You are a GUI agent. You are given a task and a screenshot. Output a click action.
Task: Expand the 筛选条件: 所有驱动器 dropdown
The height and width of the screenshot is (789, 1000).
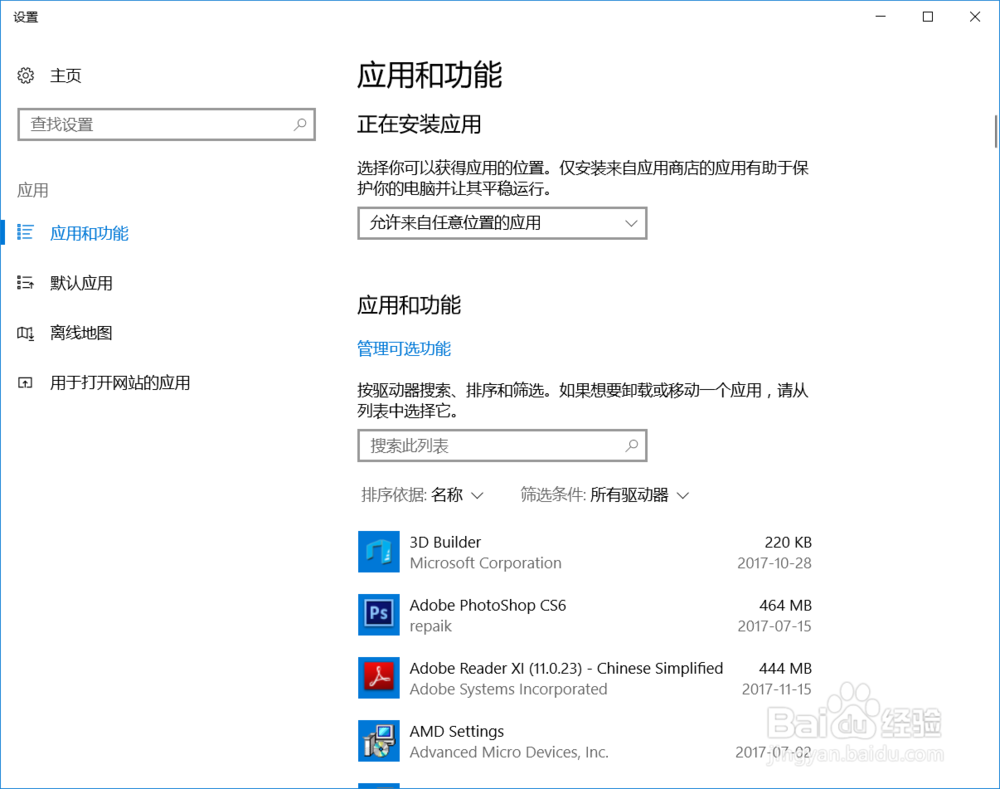click(x=605, y=495)
